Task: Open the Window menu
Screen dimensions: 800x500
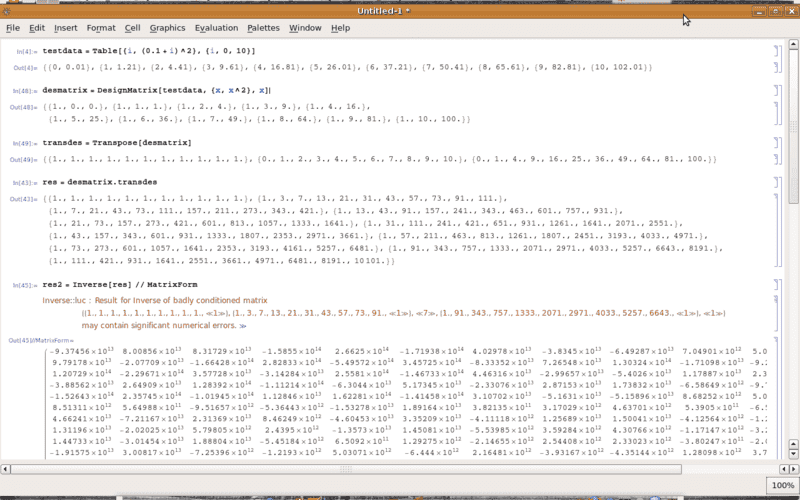Action: tap(305, 28)
